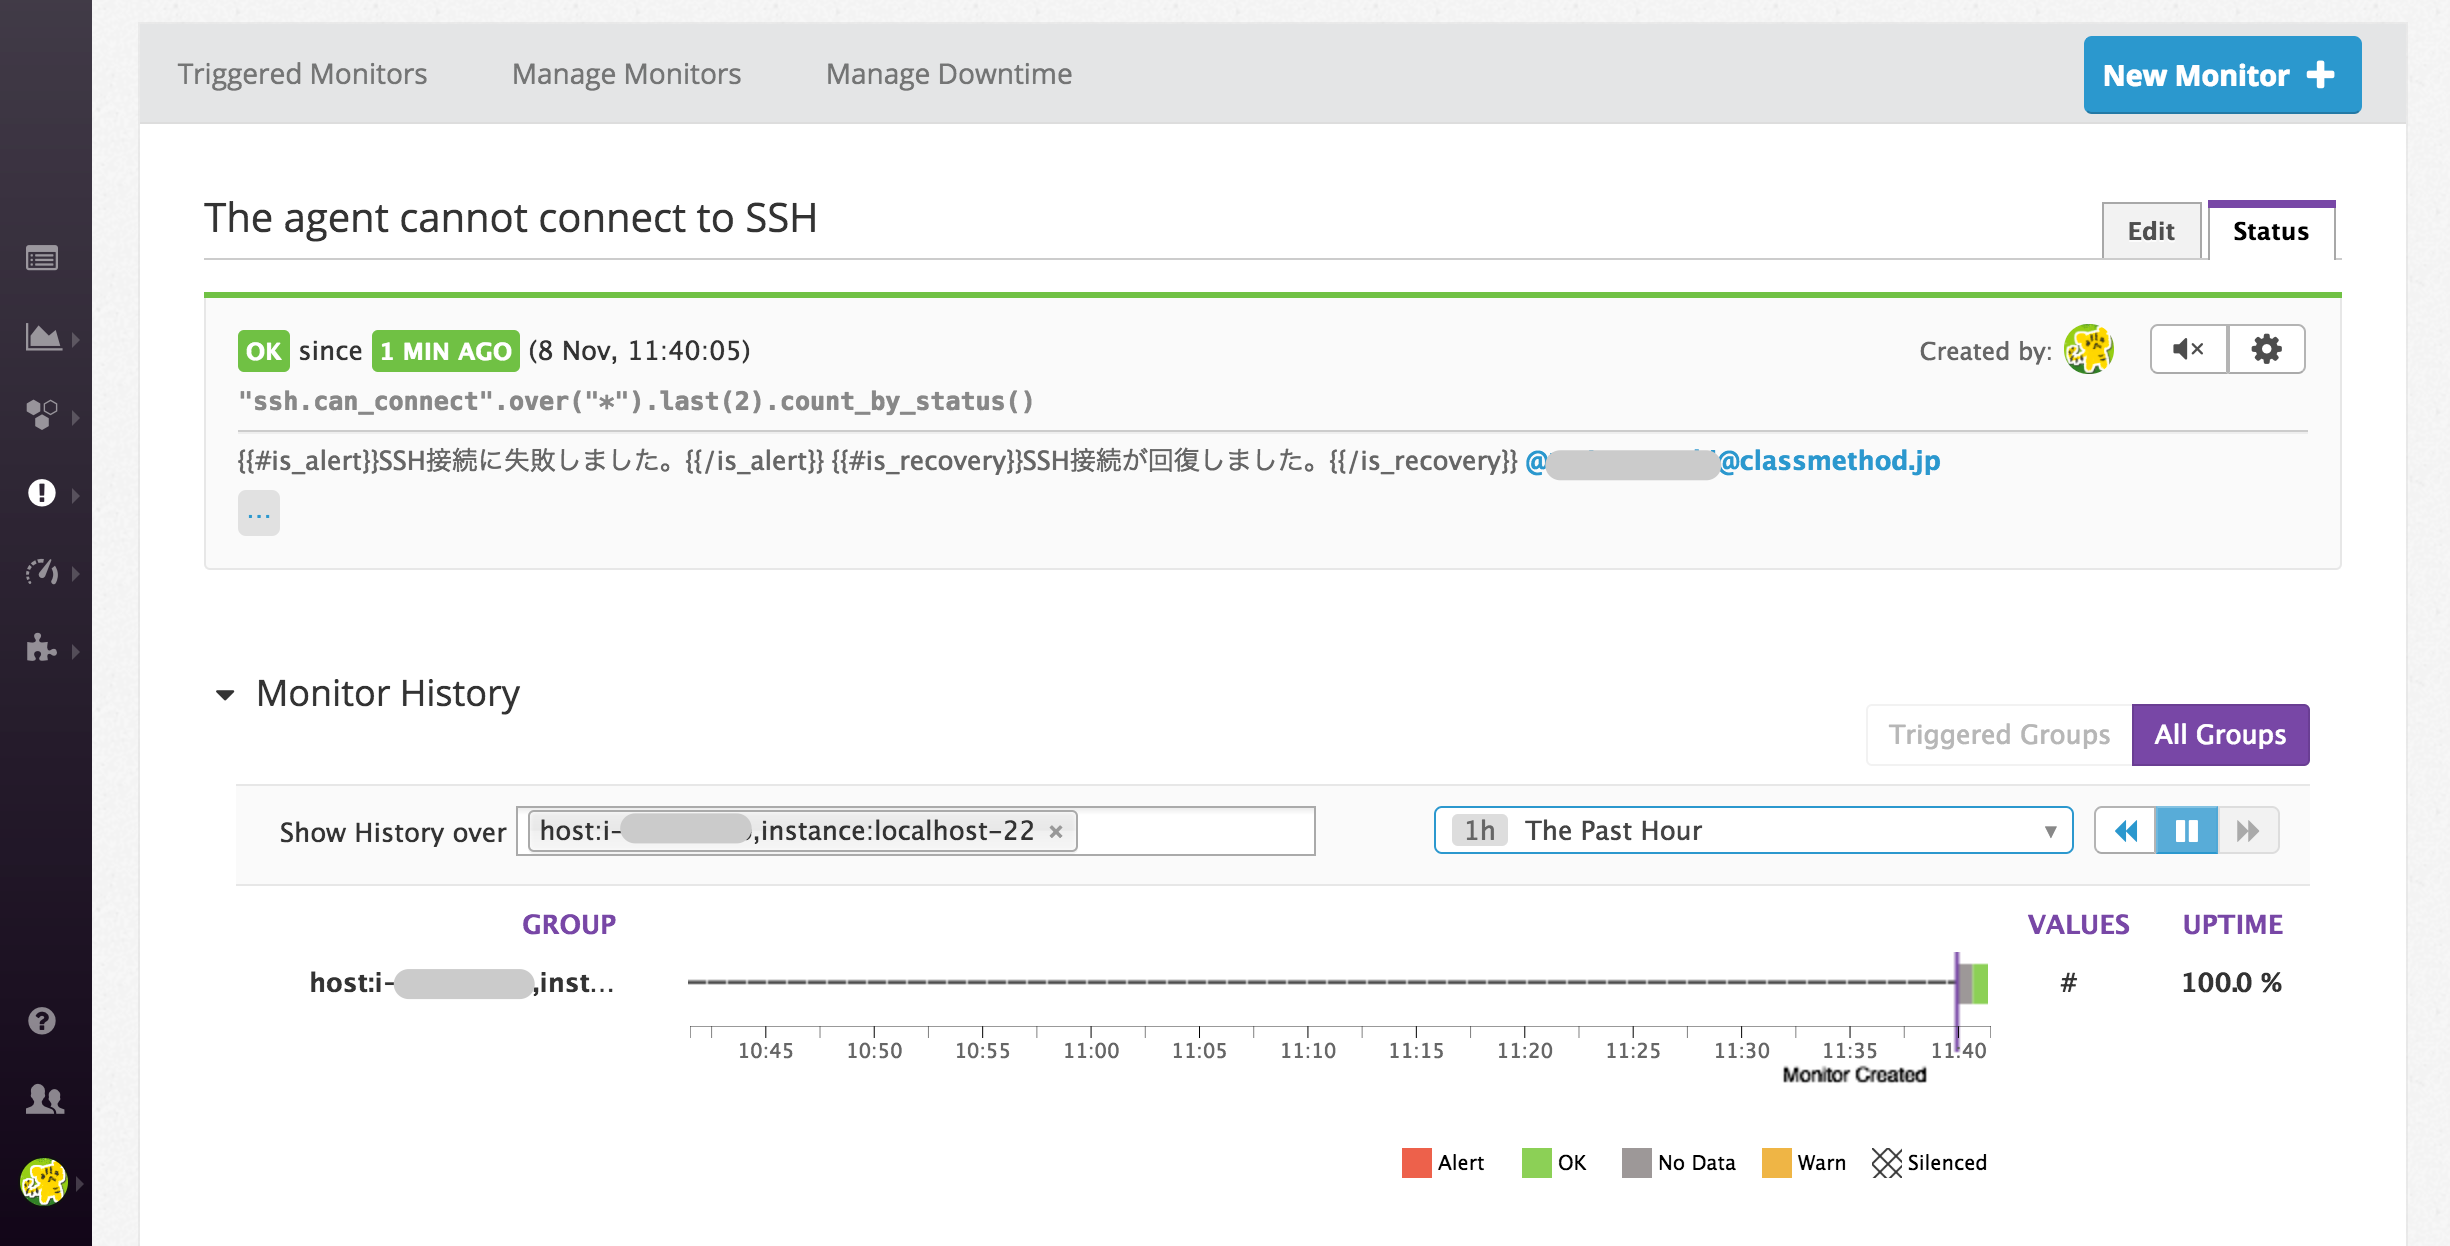Remove the host instance filter tag
Viewport: 2450px width, 1246px height.
(x=1057, y=830)
